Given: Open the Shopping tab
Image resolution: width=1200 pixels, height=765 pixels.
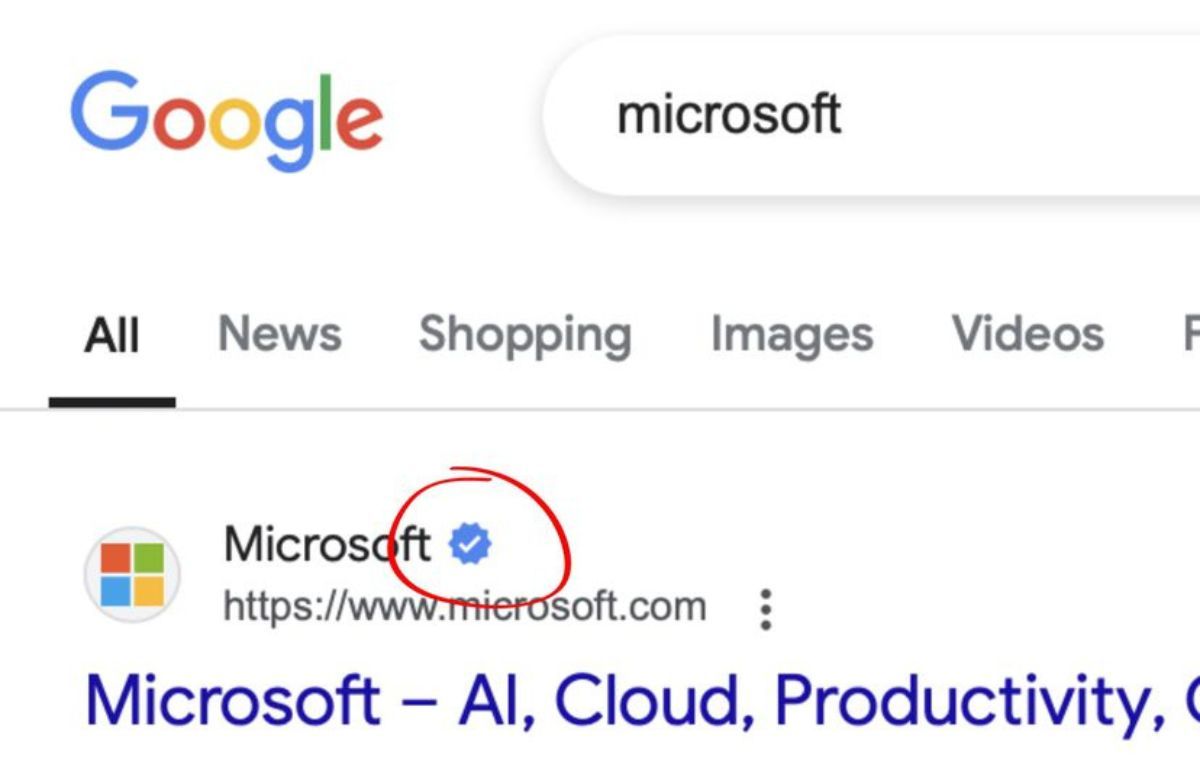Looking at the screenshot, I should tap(525, 335).
